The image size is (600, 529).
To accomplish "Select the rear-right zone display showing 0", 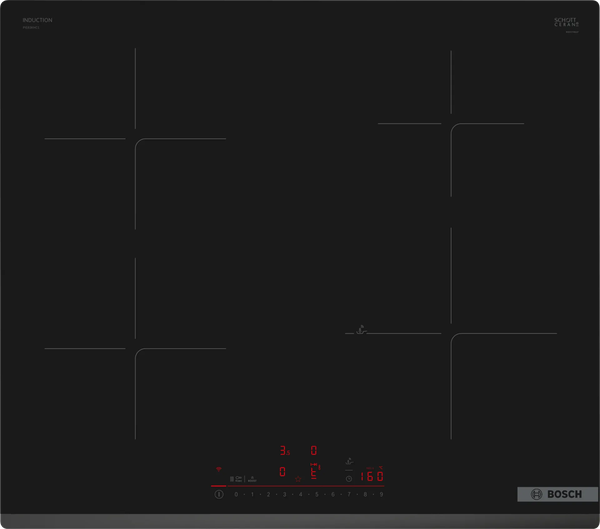I will 314,451.
